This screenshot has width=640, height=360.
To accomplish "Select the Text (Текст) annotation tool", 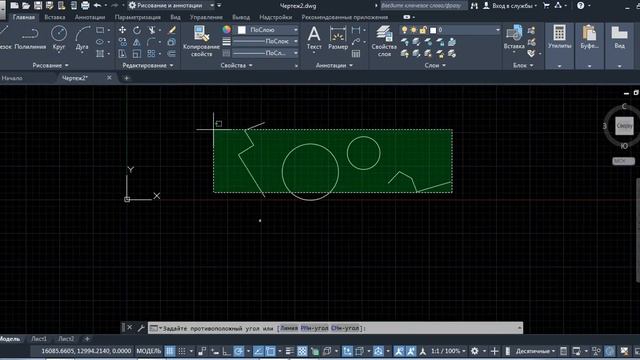I will coord(314,38).
